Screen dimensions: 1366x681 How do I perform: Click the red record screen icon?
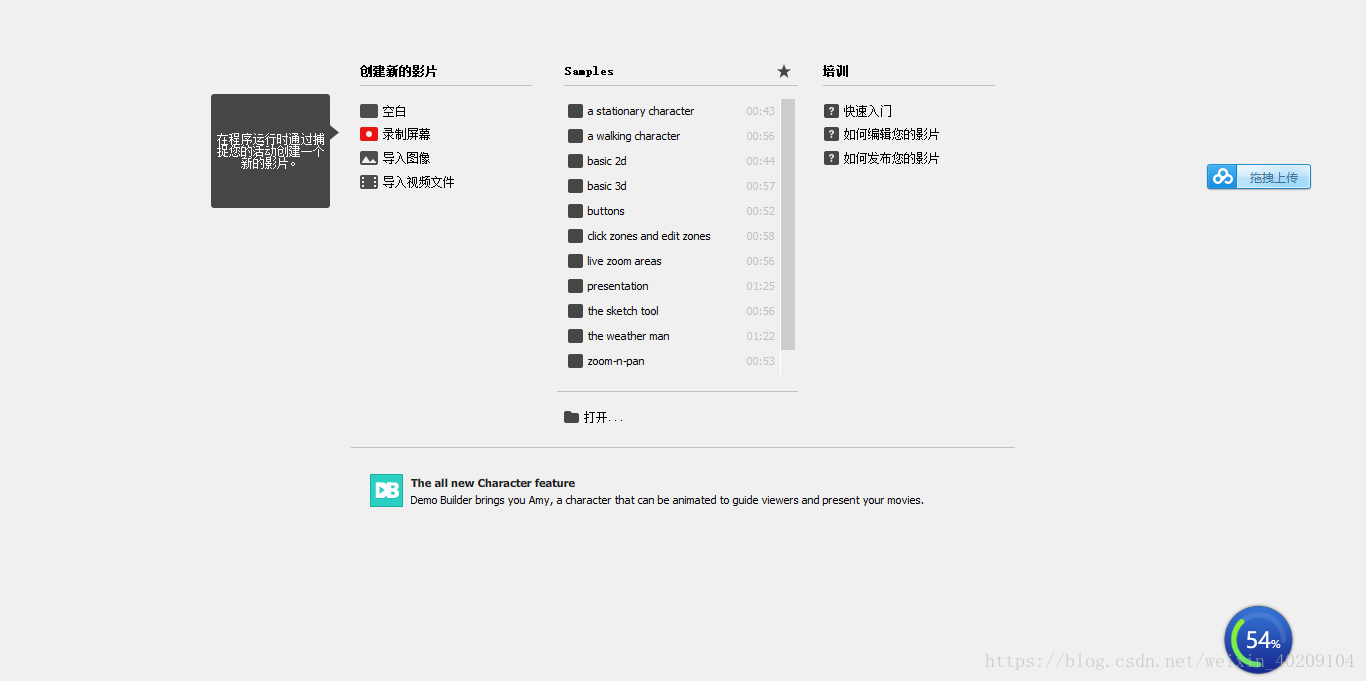[369, 134]
